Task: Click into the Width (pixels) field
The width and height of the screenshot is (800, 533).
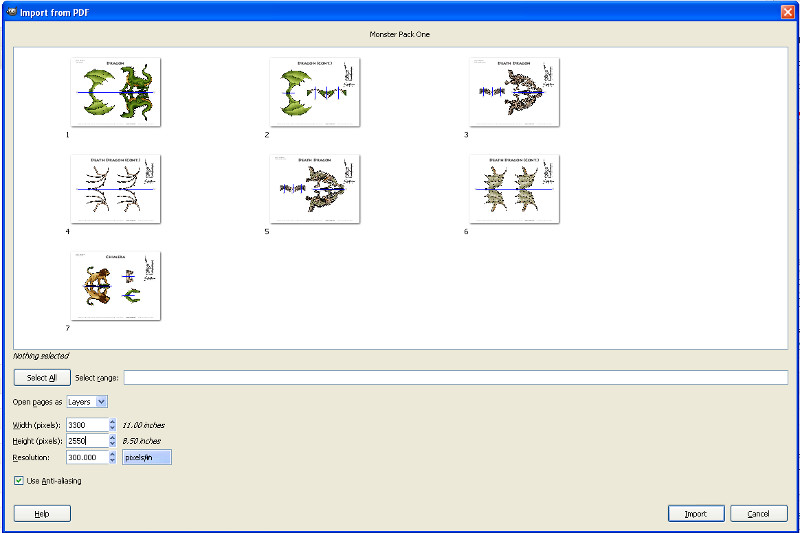Action: click(x=85, y=425)
